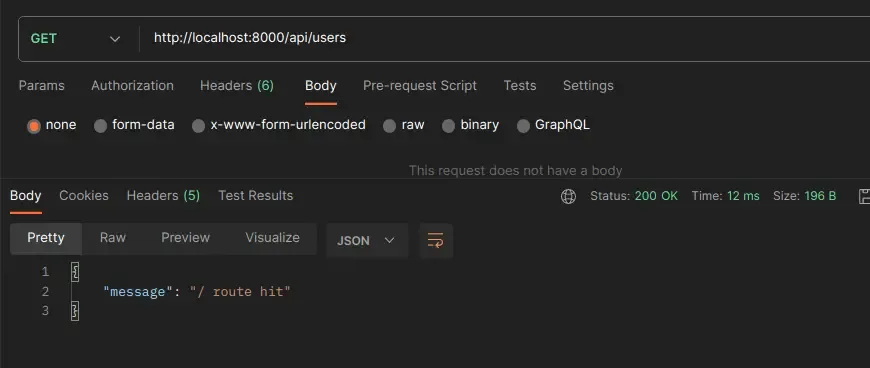Open the Authorization tab
The image size is (870, 368).
tap(133, 85)
